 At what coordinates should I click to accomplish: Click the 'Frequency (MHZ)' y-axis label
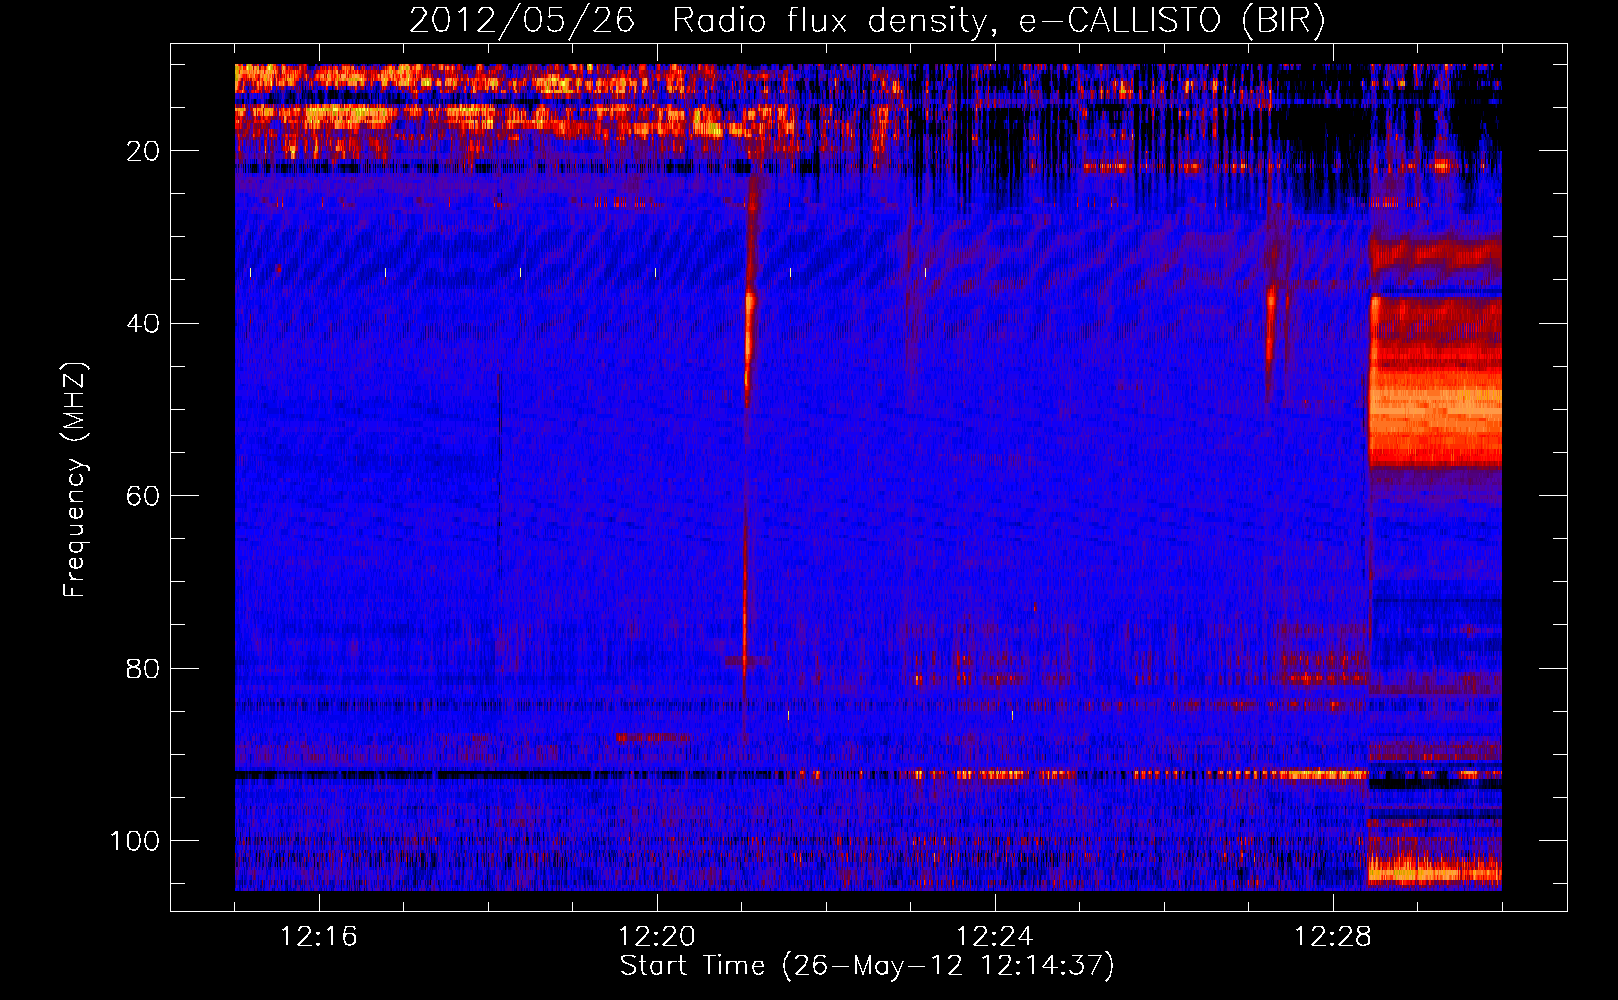[75, 479]
